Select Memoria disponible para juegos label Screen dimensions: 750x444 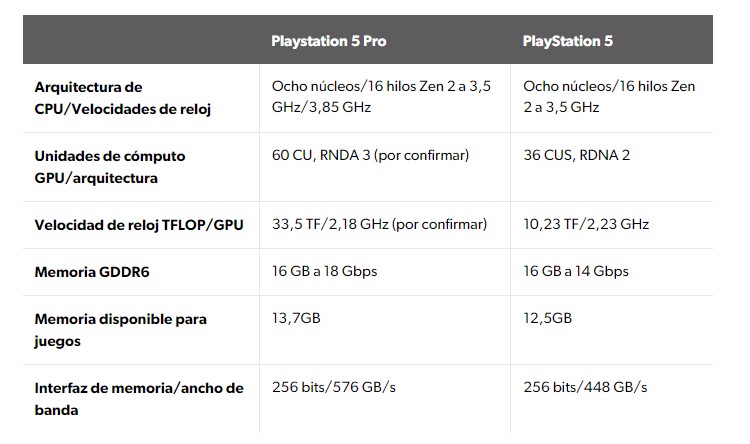point(121,330)
